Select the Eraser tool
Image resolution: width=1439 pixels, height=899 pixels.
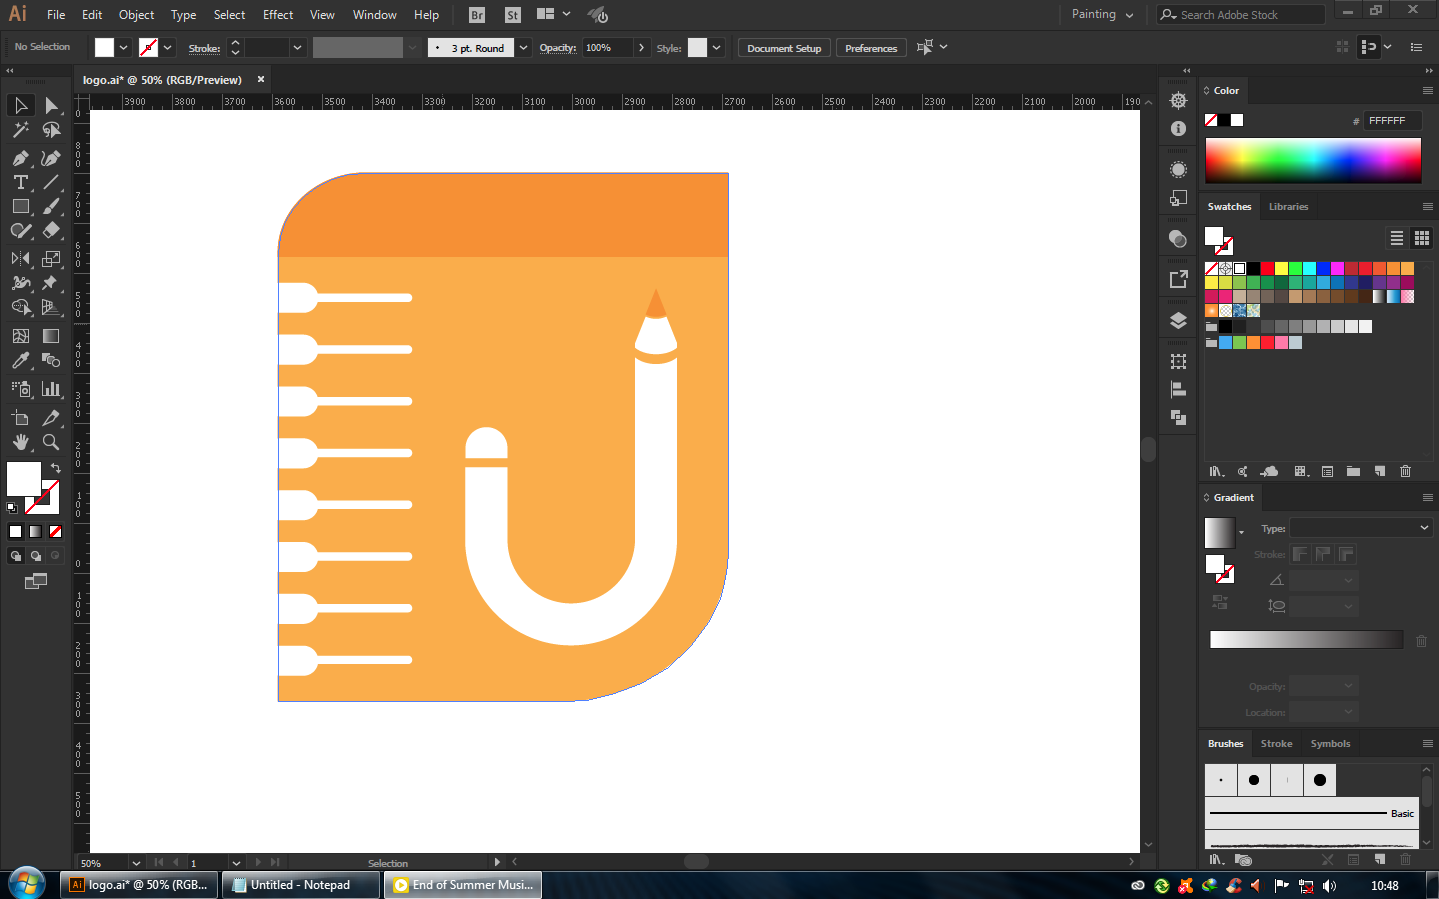click(x=51, y=230)
